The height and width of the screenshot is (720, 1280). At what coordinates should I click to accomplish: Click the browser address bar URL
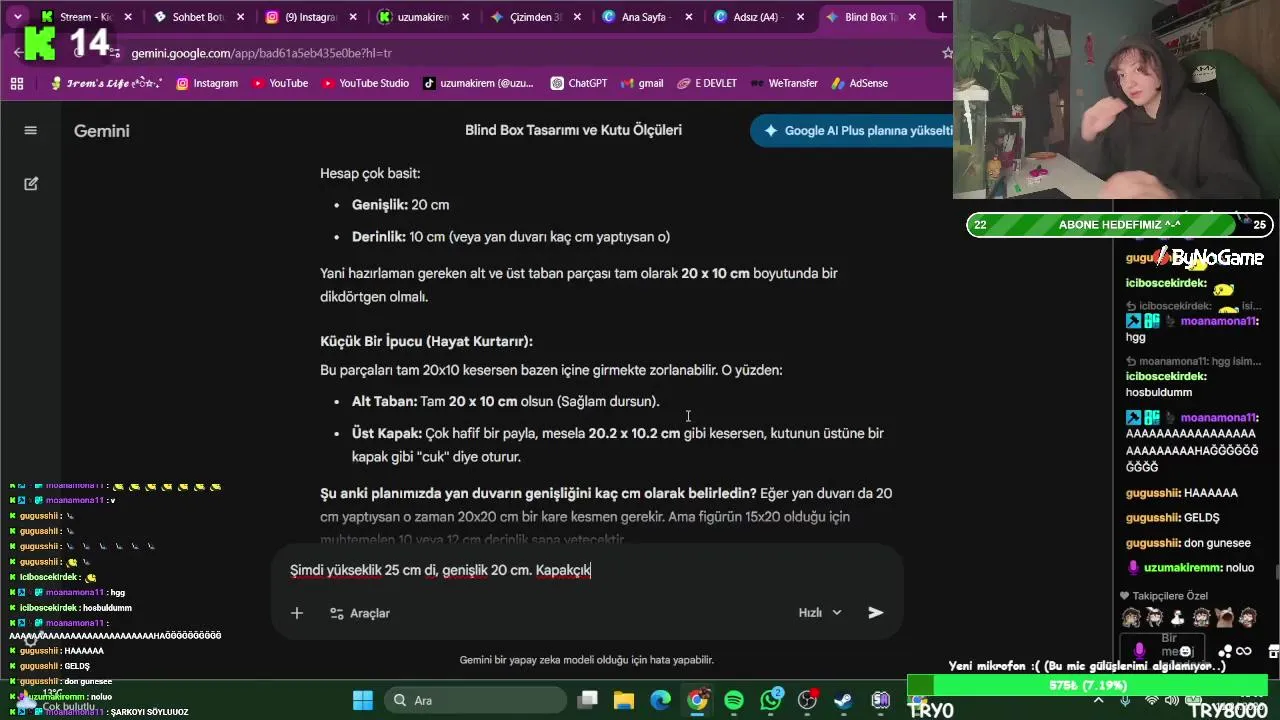pyautogui.click(x=261, y=53)
